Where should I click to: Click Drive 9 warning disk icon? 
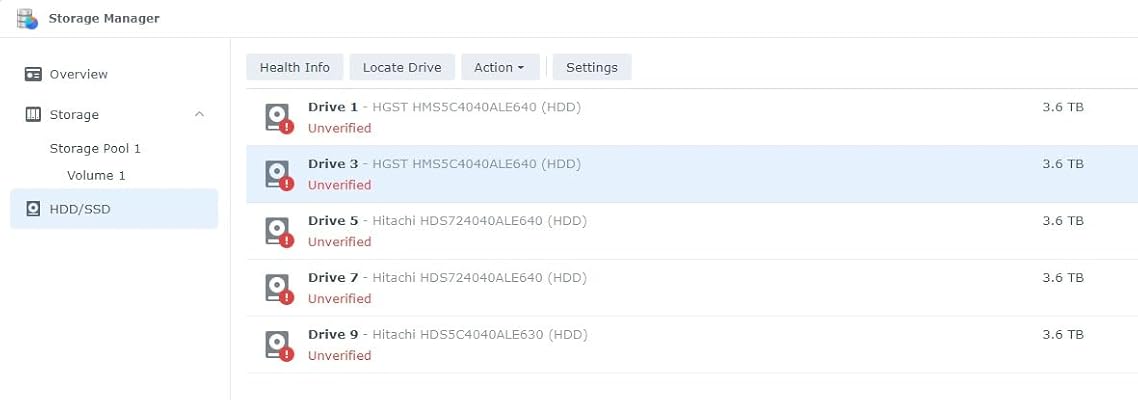[x=278, y=346]
